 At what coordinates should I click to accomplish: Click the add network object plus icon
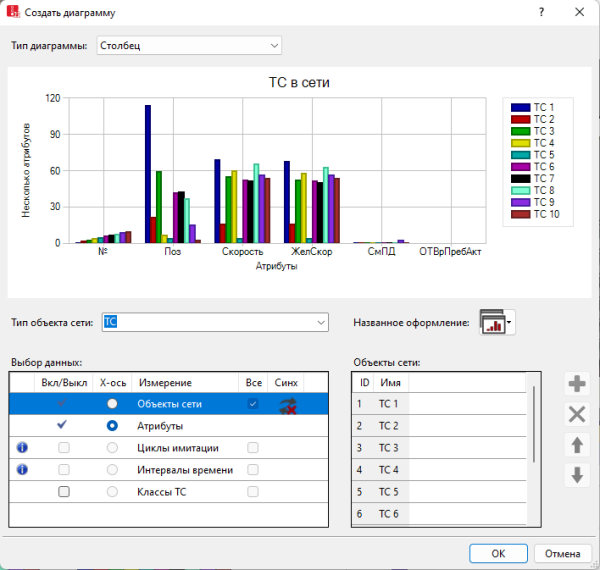pos(576,384)
